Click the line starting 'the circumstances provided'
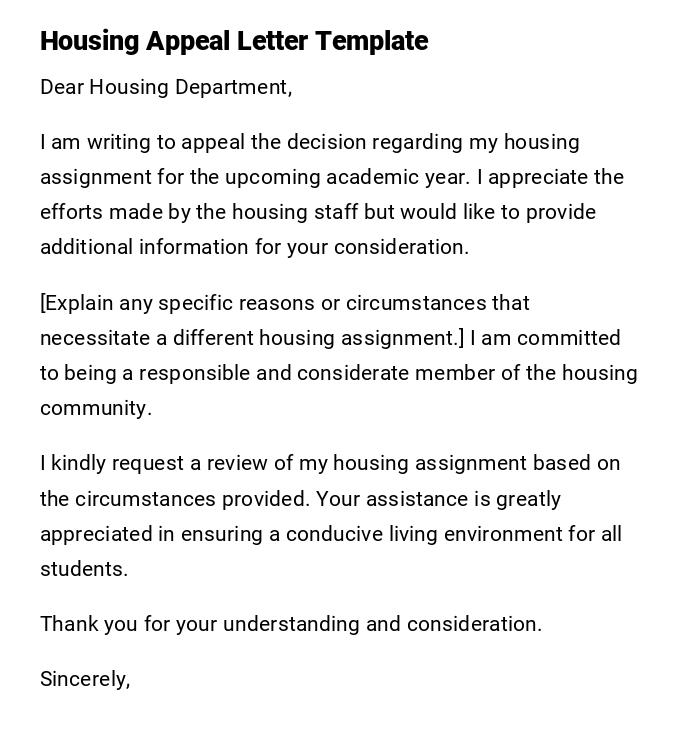Image resolution: width=700 pixels, height=742 pixels. pyautogui.click(x=300, y=499)
